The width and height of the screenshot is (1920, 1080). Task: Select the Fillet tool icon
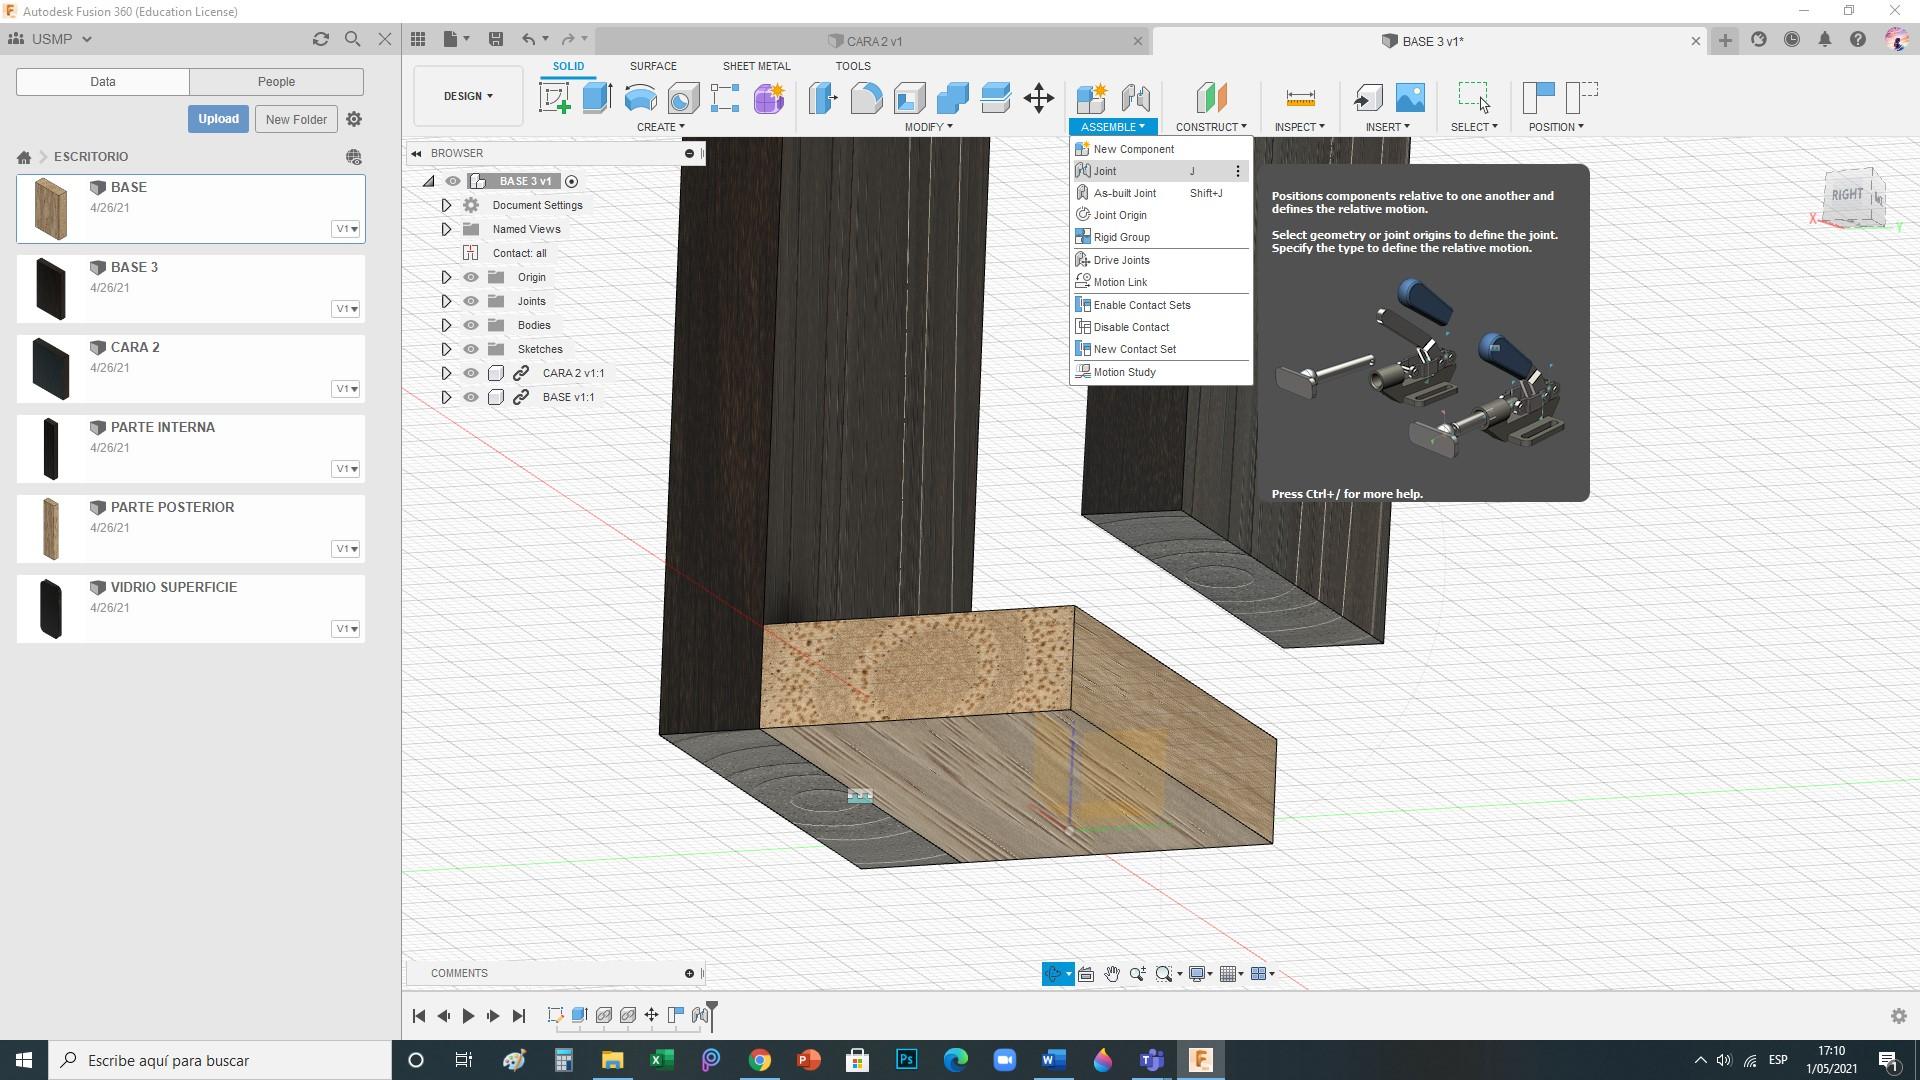pos(866,98)
